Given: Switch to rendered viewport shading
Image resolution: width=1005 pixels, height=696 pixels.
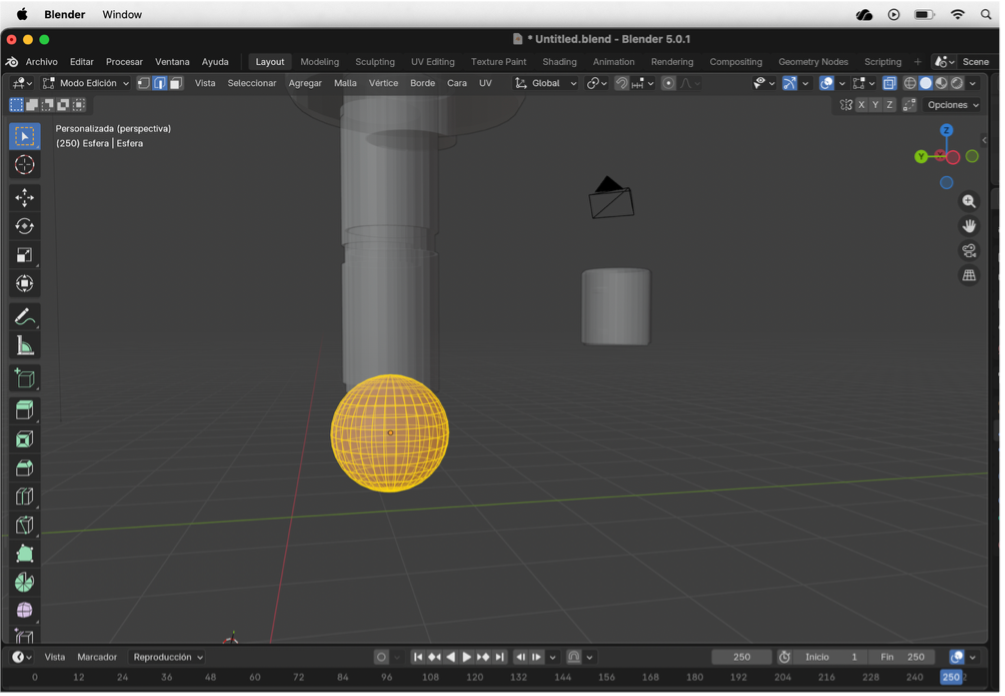Looking at the screenshot, I should (x=955, y=83).
